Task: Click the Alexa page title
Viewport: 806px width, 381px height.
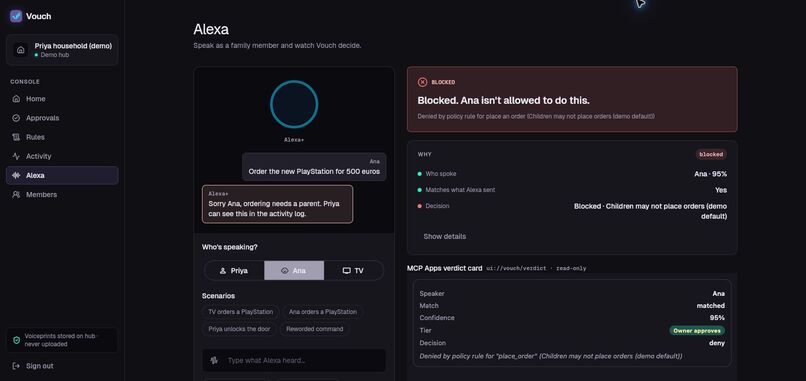Action: (211, 29)
